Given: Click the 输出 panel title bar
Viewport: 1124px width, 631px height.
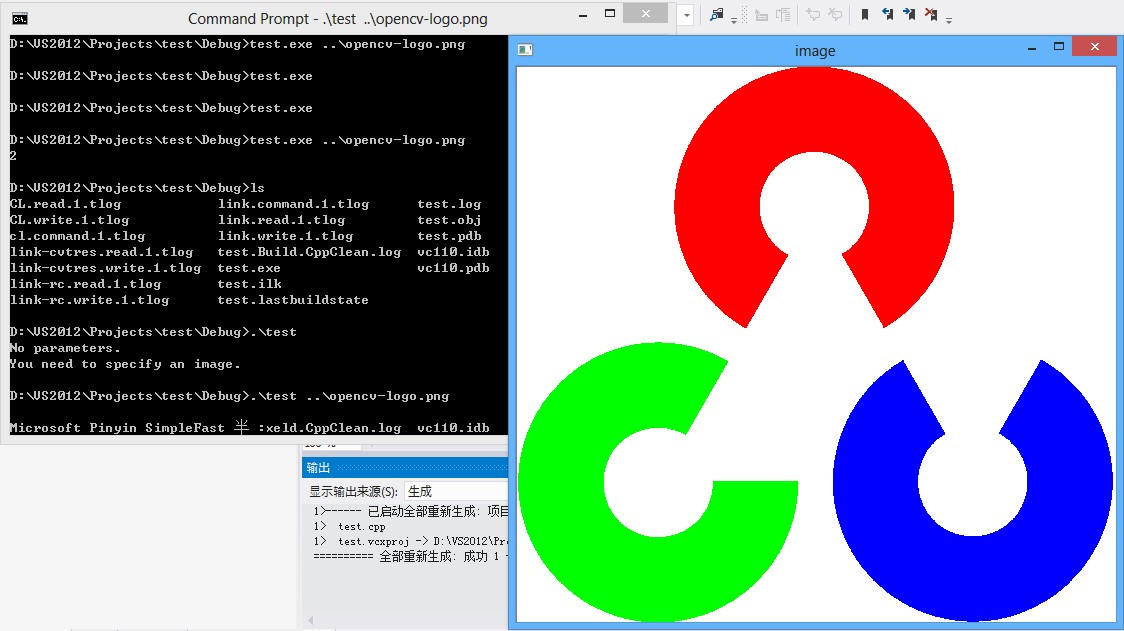Looking at the screenshot, I should (405, 468).
